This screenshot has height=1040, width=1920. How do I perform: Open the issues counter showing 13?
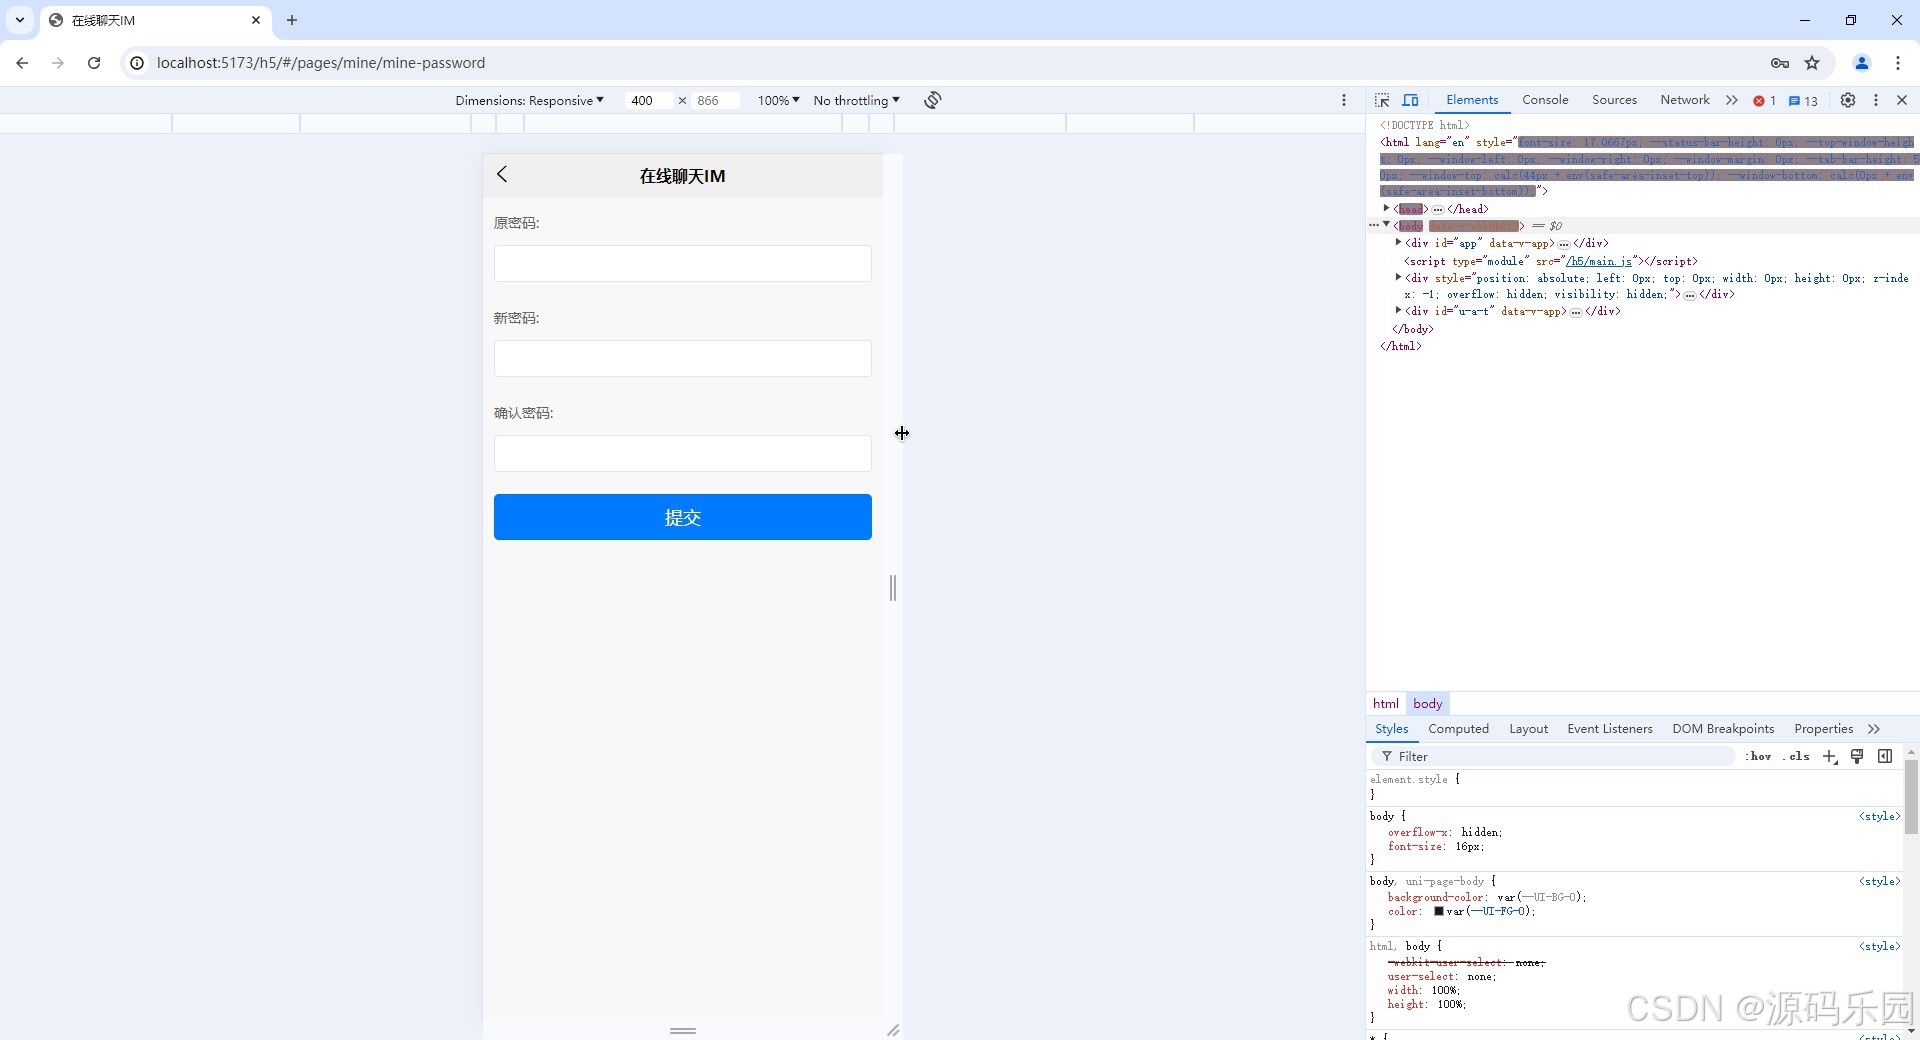coord(1801,100)
